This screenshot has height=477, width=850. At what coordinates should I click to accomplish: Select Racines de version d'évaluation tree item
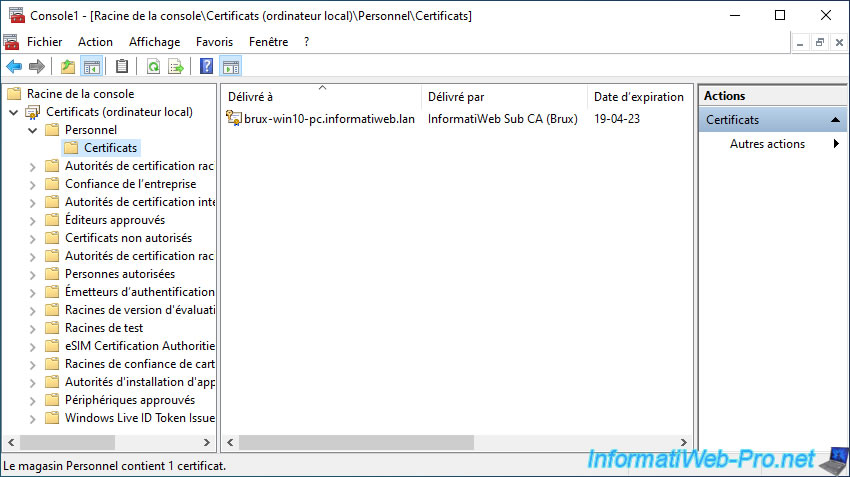pos(140,310)
